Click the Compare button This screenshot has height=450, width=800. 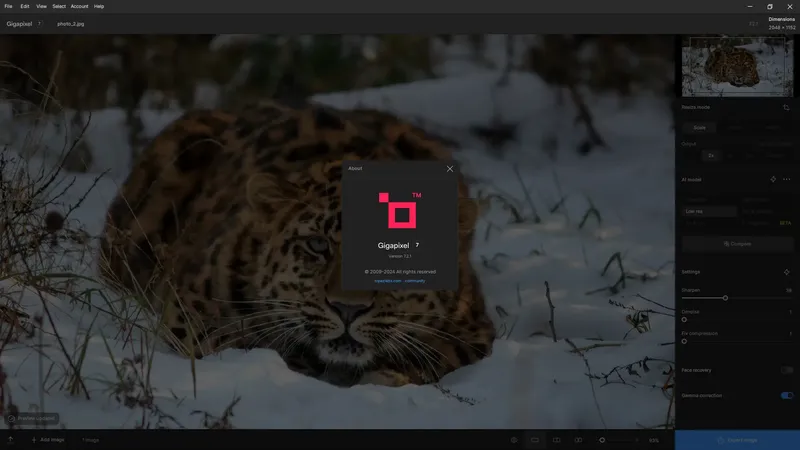(x=737, y=244)
